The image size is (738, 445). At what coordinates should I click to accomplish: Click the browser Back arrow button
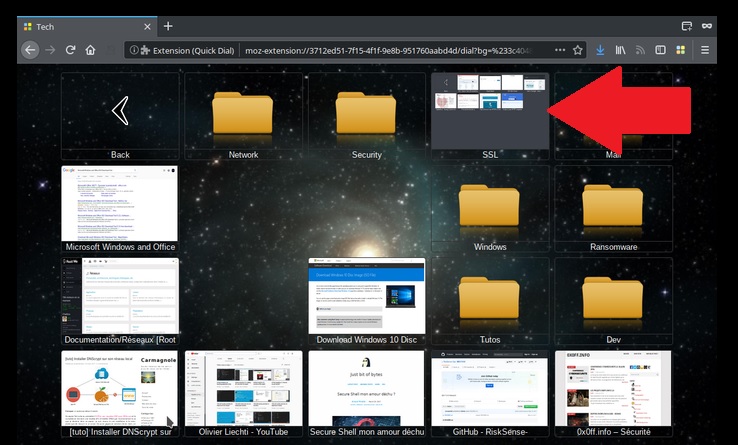29,49
